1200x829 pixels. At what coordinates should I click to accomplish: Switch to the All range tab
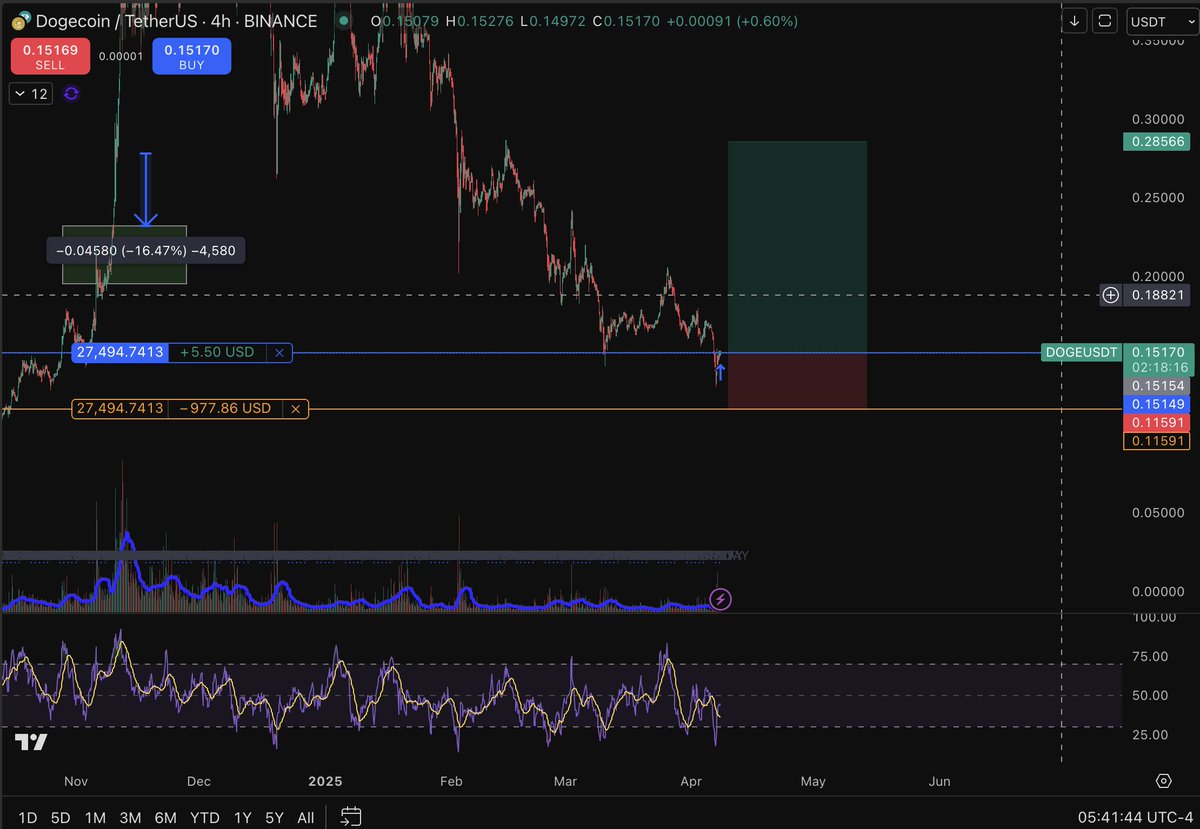(305, 817)
